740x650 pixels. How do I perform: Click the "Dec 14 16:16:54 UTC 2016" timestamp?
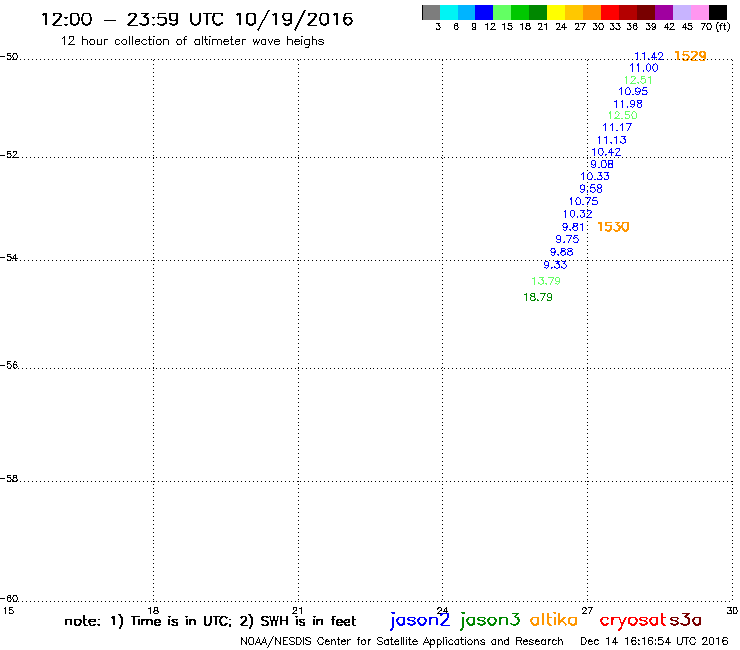tap(654, 642)
